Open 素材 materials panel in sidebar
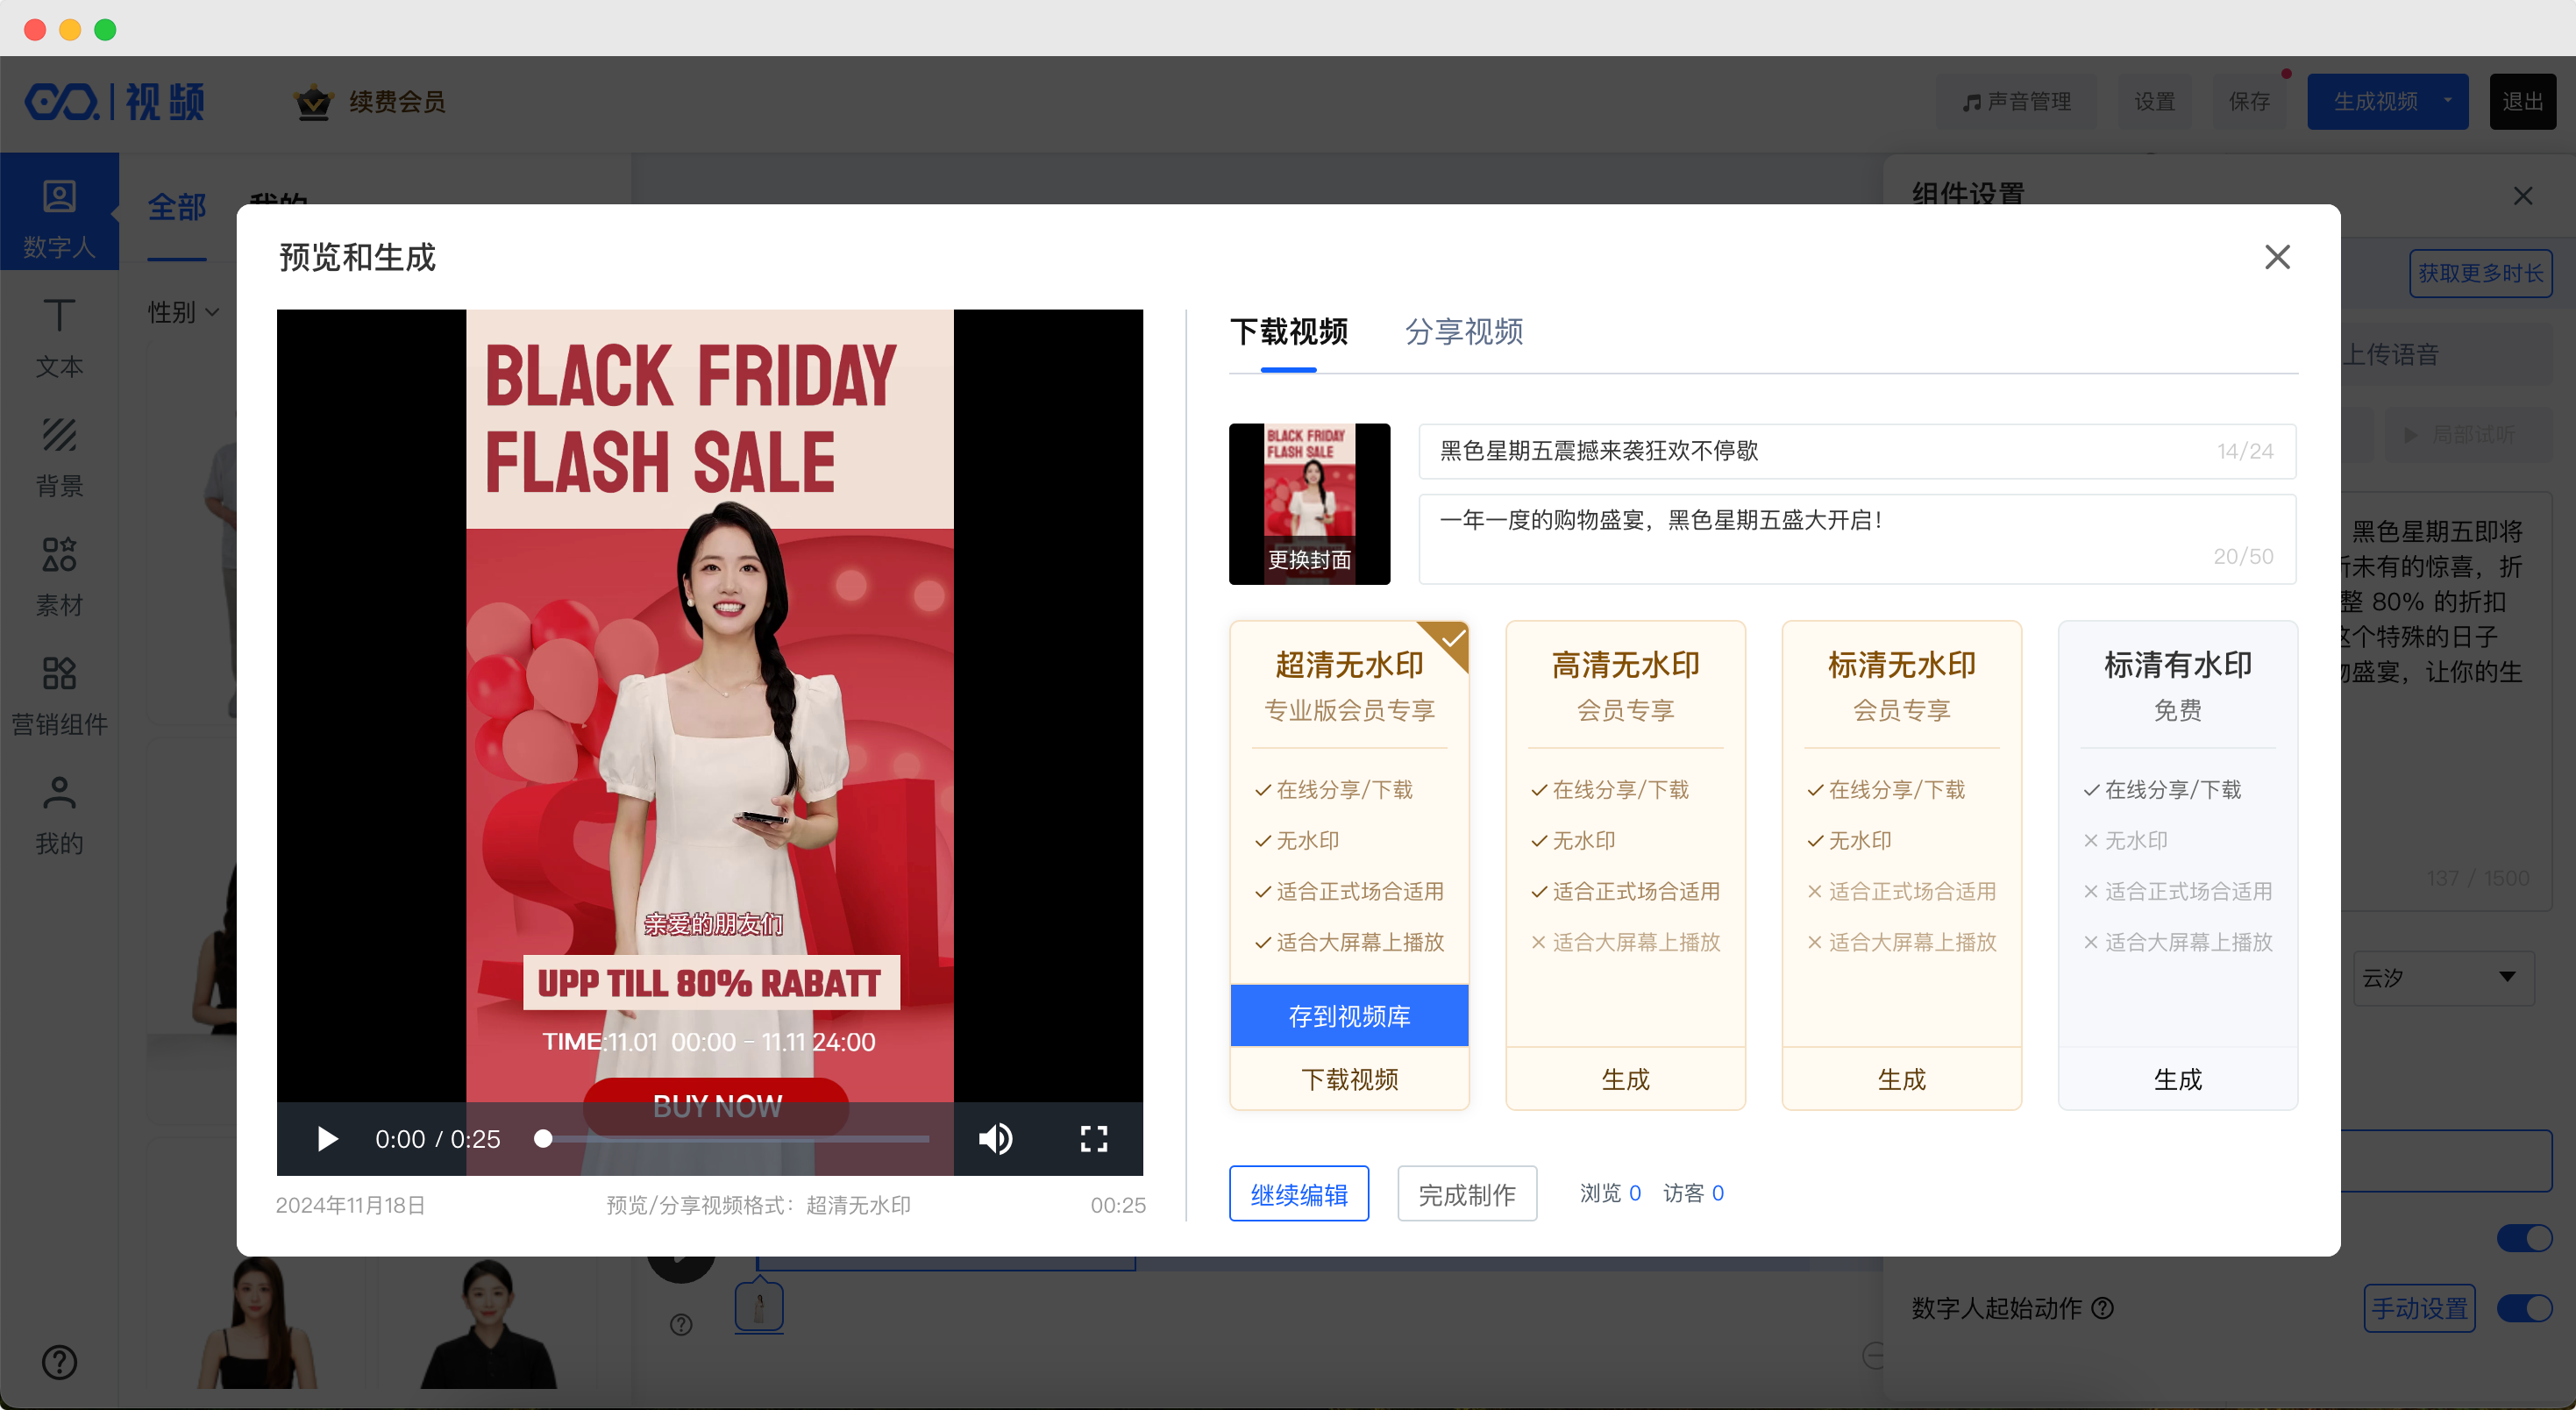This screenshot has height=1410, width=2576. pyautogui.click(x=59, y=577)
